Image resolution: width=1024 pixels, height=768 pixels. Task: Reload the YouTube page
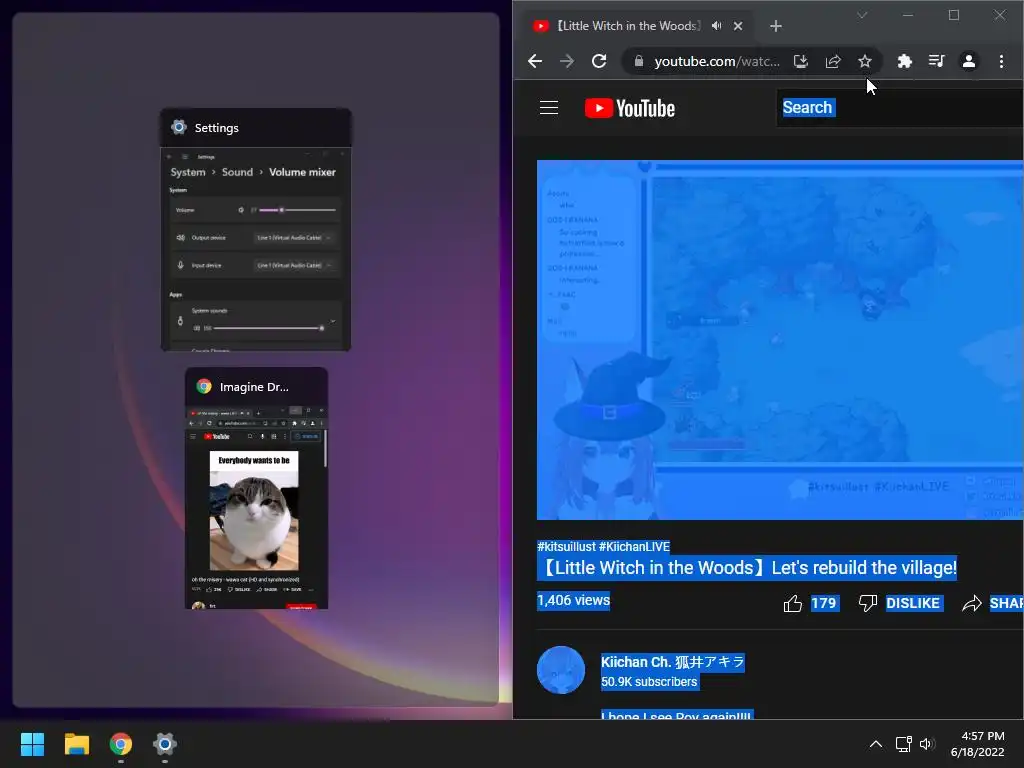click(x=599, y=61)
